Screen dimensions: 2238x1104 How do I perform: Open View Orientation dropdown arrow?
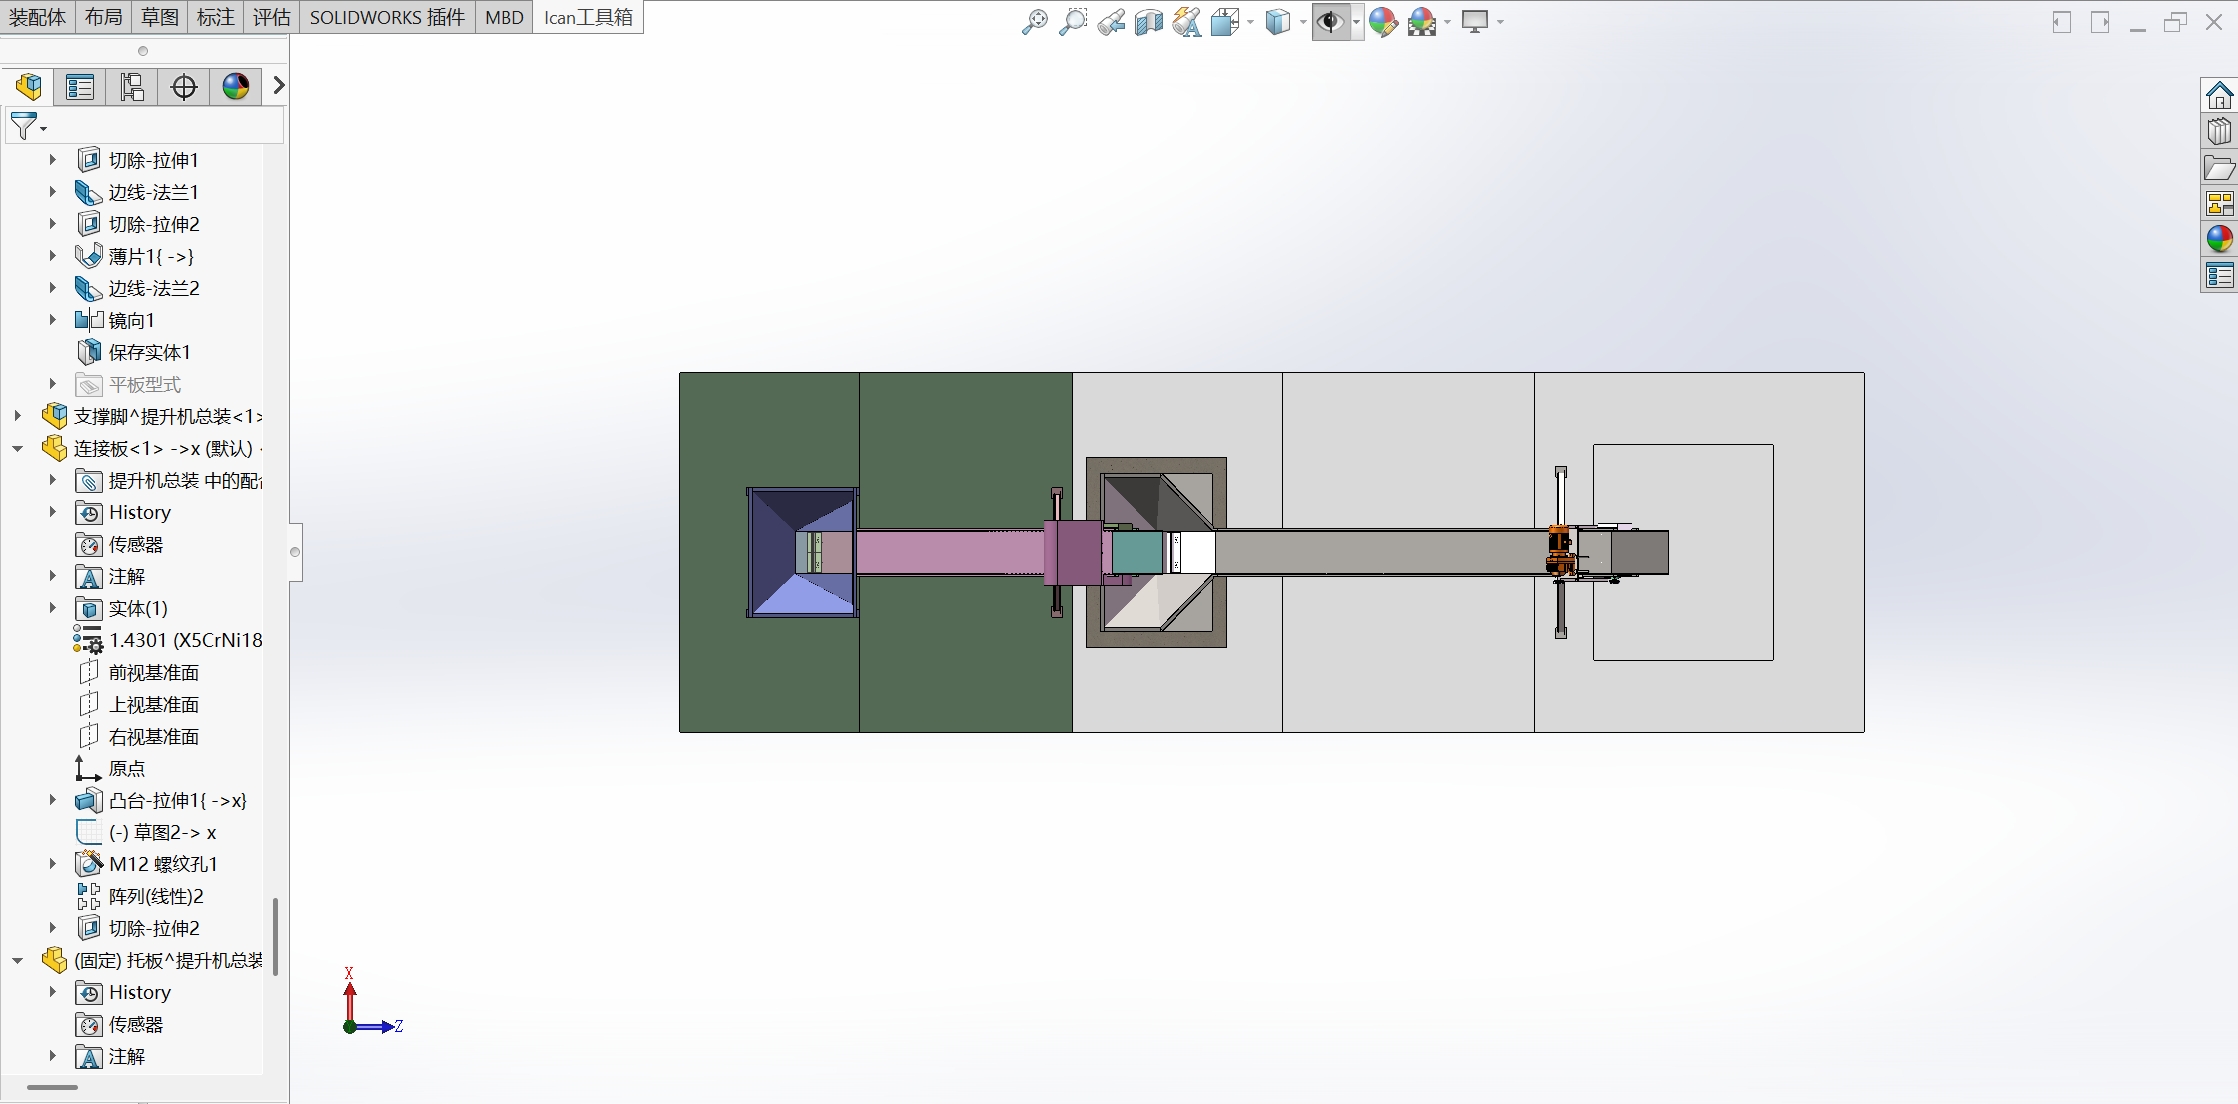(x=1250, y=22)
